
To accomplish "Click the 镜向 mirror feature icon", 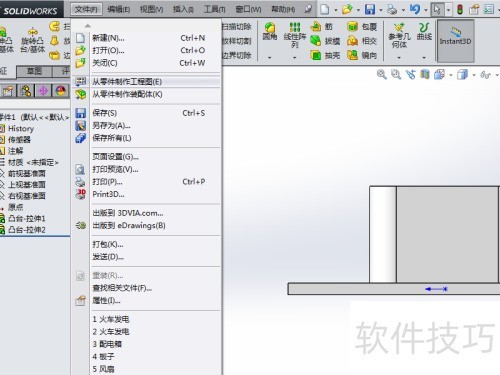I will pyautogui.click(x=352, y=55).
